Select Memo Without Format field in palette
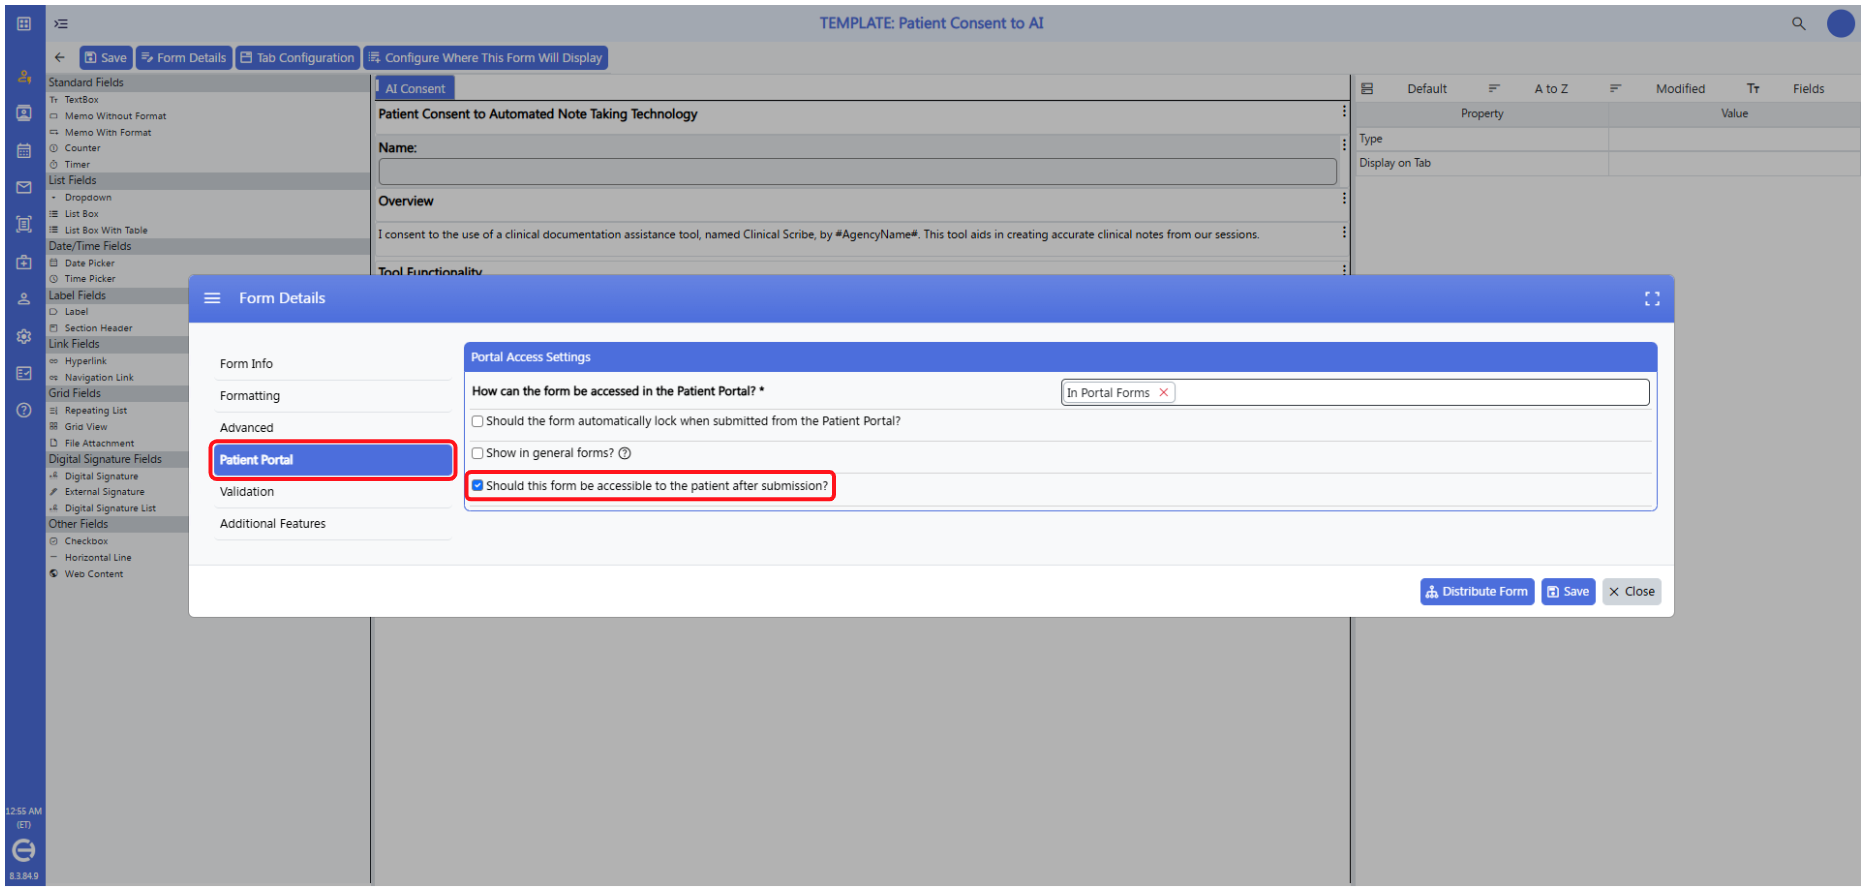This screenshot has width=1866, height=892. 115,116
